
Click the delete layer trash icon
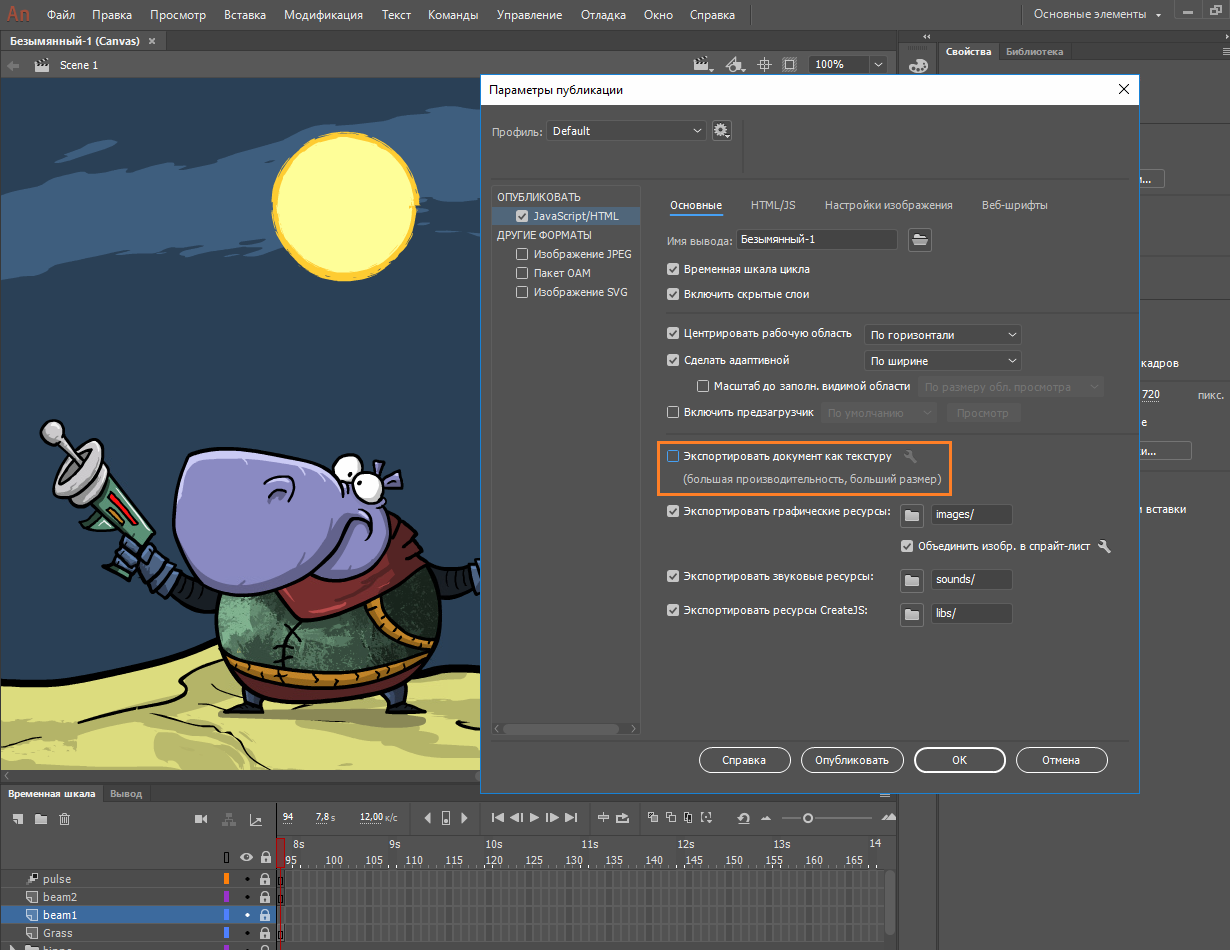pos(64,819)
